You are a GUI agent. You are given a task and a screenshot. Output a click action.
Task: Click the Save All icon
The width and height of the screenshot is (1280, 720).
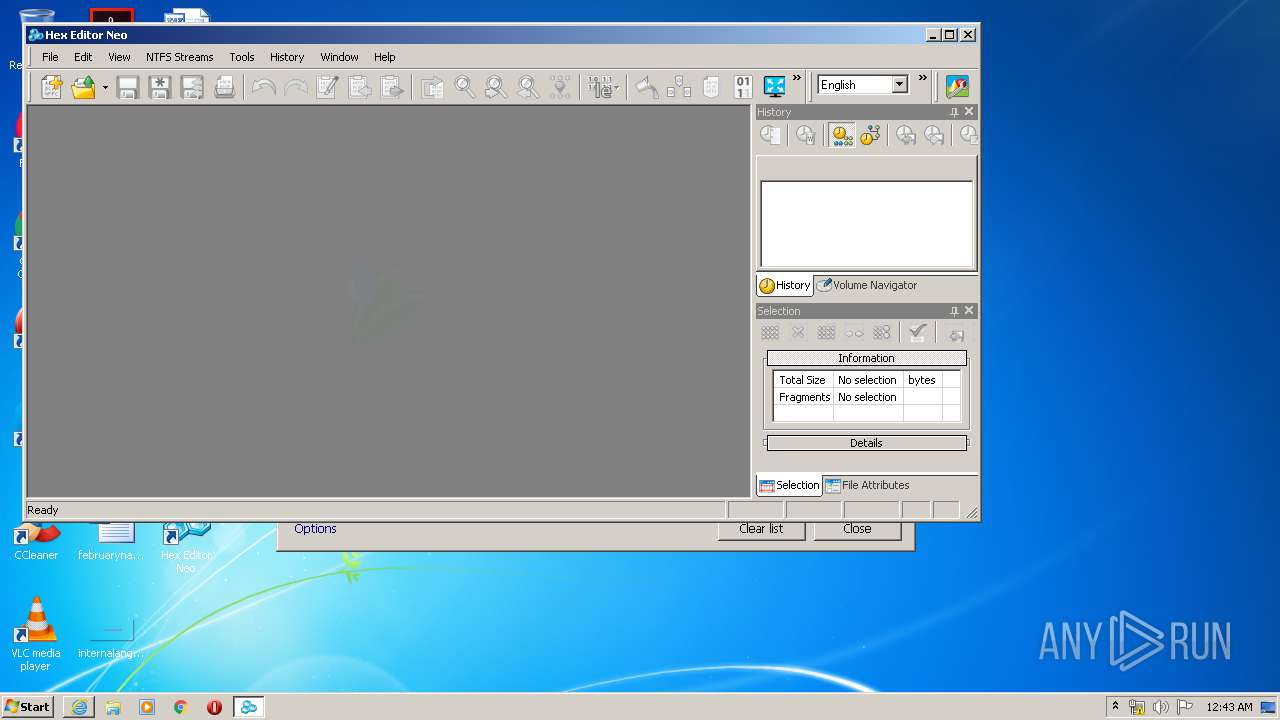click(191, 87)
